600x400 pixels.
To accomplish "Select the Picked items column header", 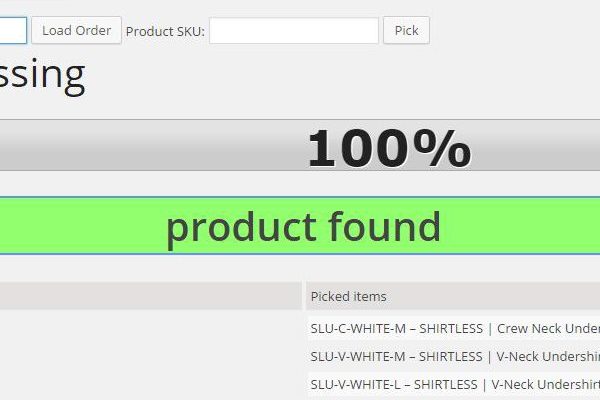I will pos(348,296).
